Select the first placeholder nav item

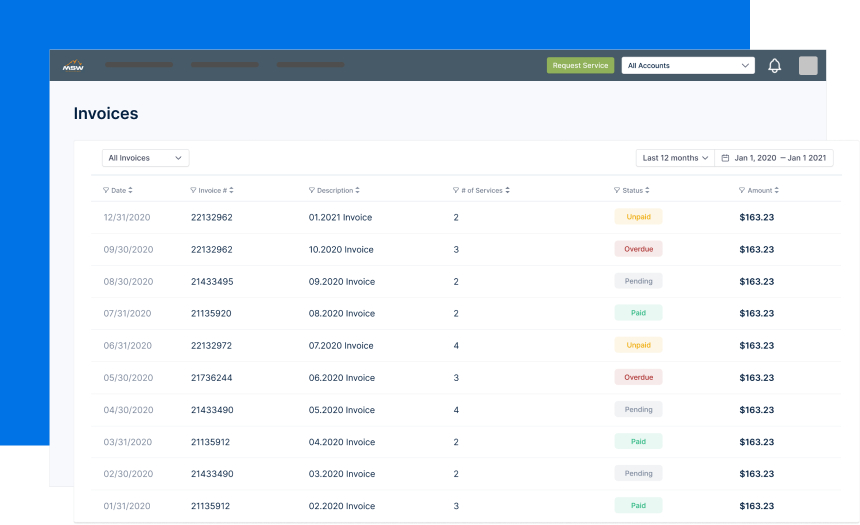[139, 65]
